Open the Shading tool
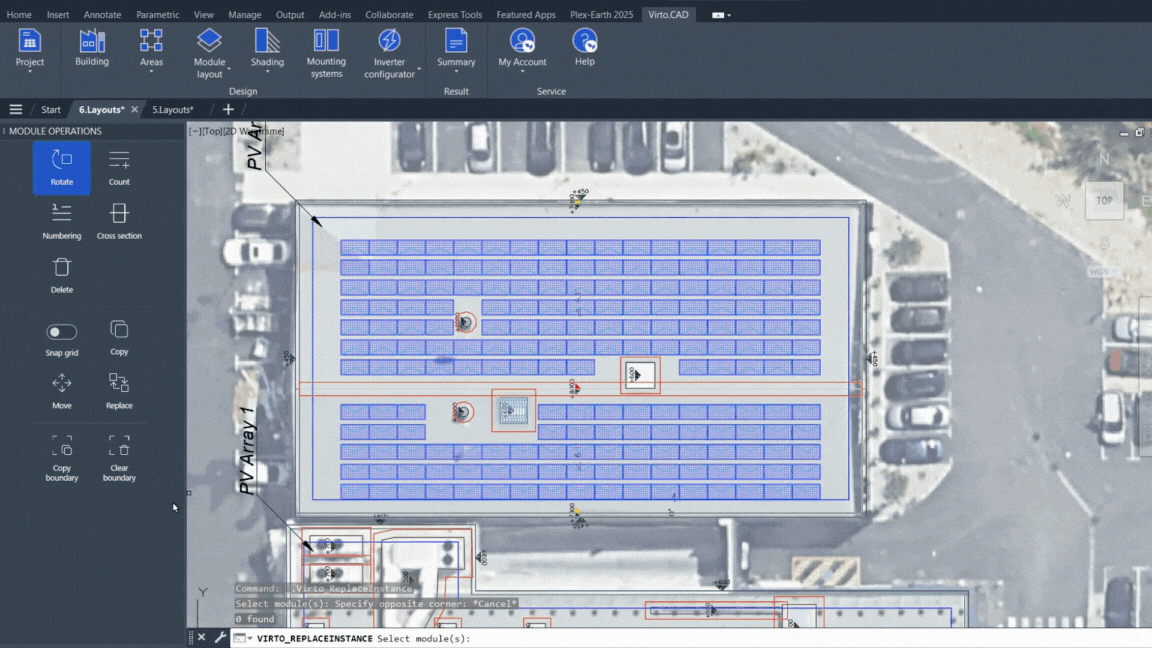Image resolution: width=1152 pixels, height=648 pixels. click(267, 48)
